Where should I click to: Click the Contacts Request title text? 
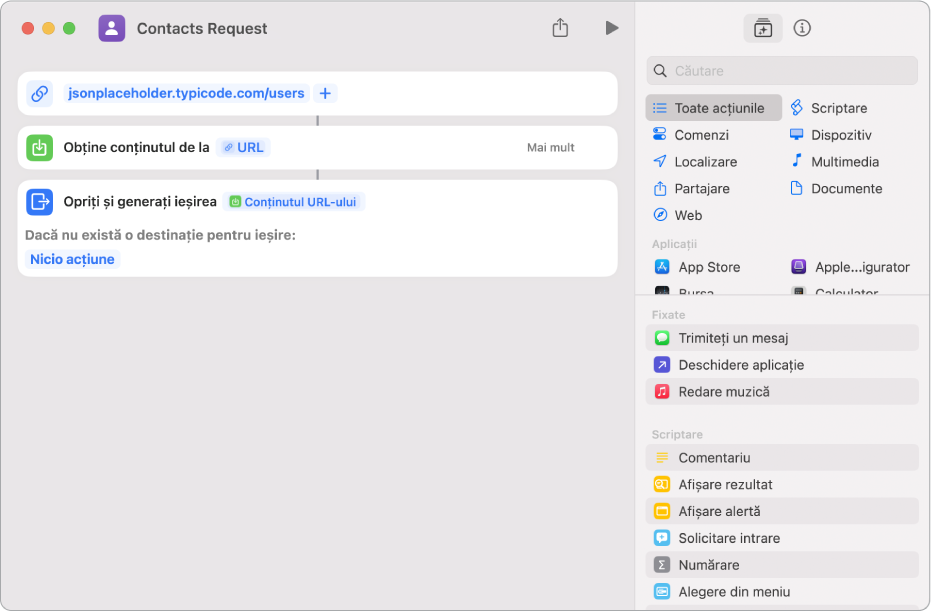tap(202, 28)
